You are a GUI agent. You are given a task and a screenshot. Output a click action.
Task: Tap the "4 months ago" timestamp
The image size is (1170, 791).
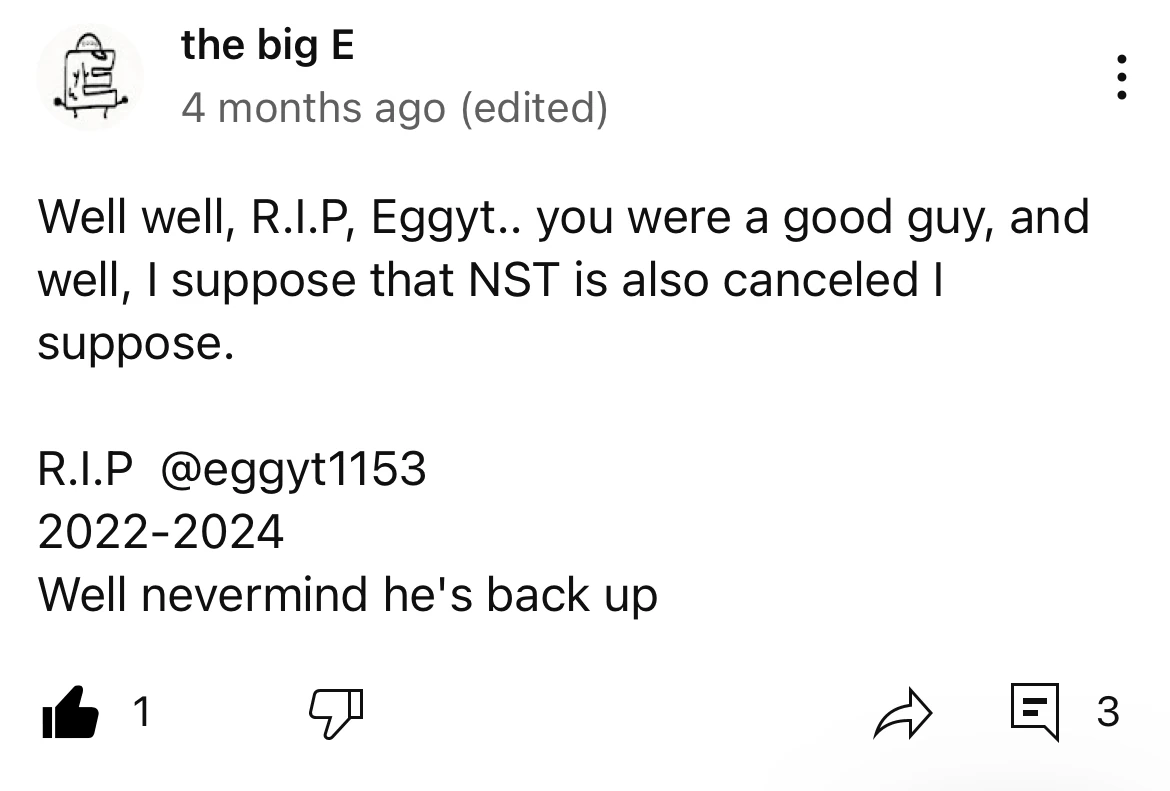[x=312, y=108]
